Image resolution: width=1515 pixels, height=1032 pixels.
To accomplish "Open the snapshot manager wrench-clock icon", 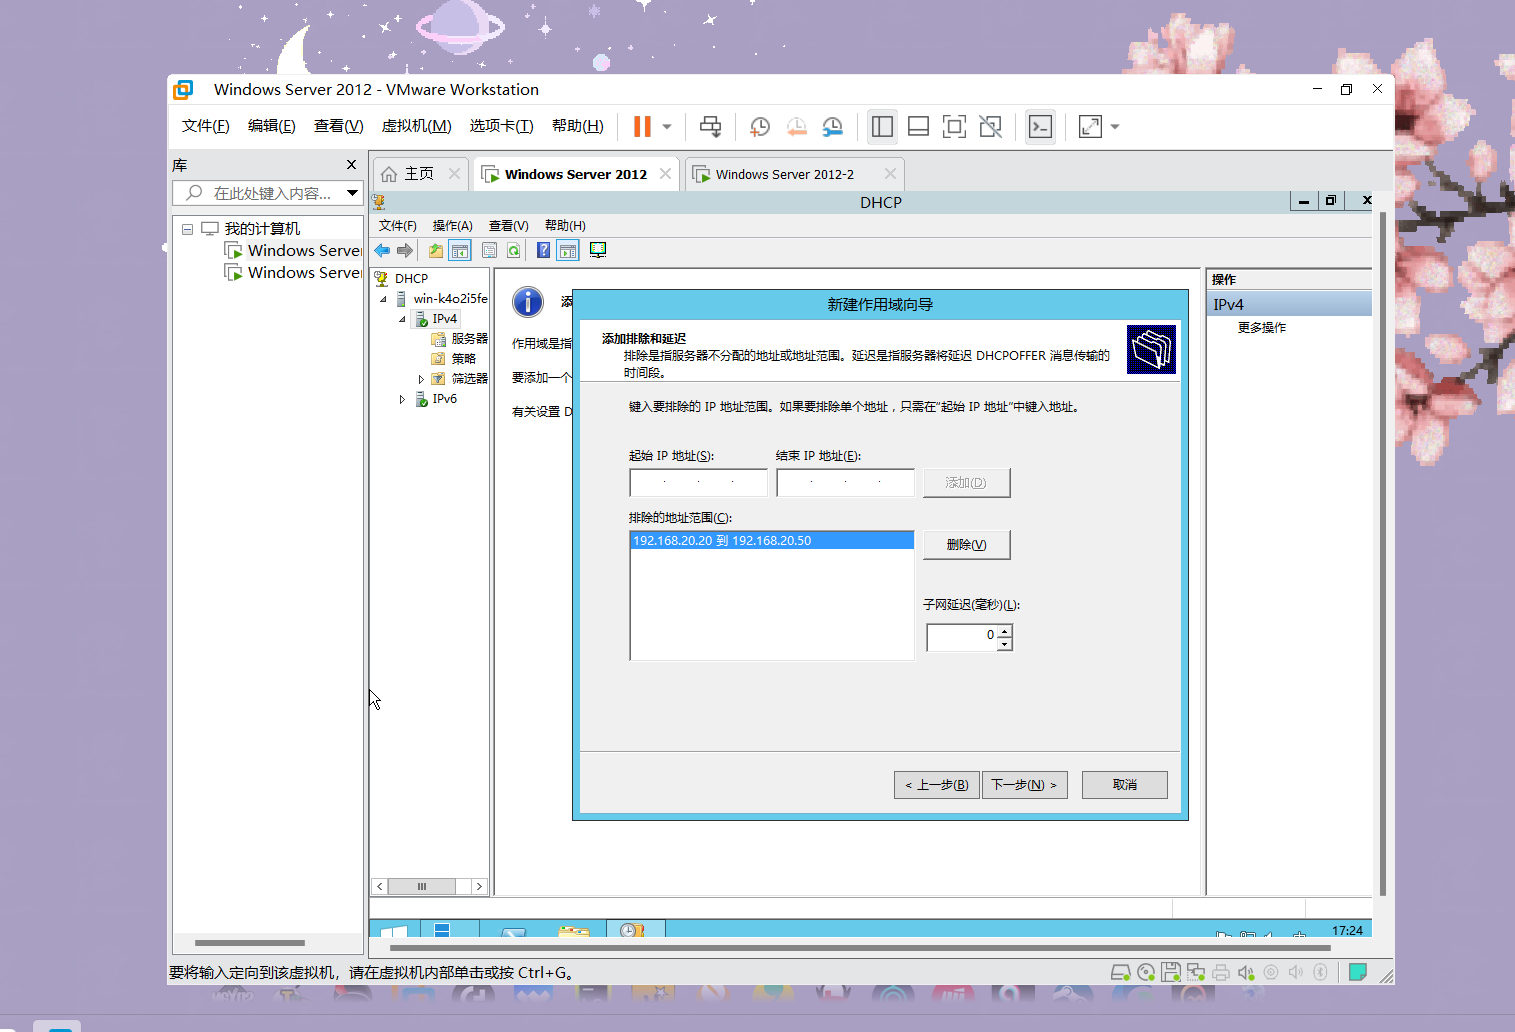I will (832, 126).
